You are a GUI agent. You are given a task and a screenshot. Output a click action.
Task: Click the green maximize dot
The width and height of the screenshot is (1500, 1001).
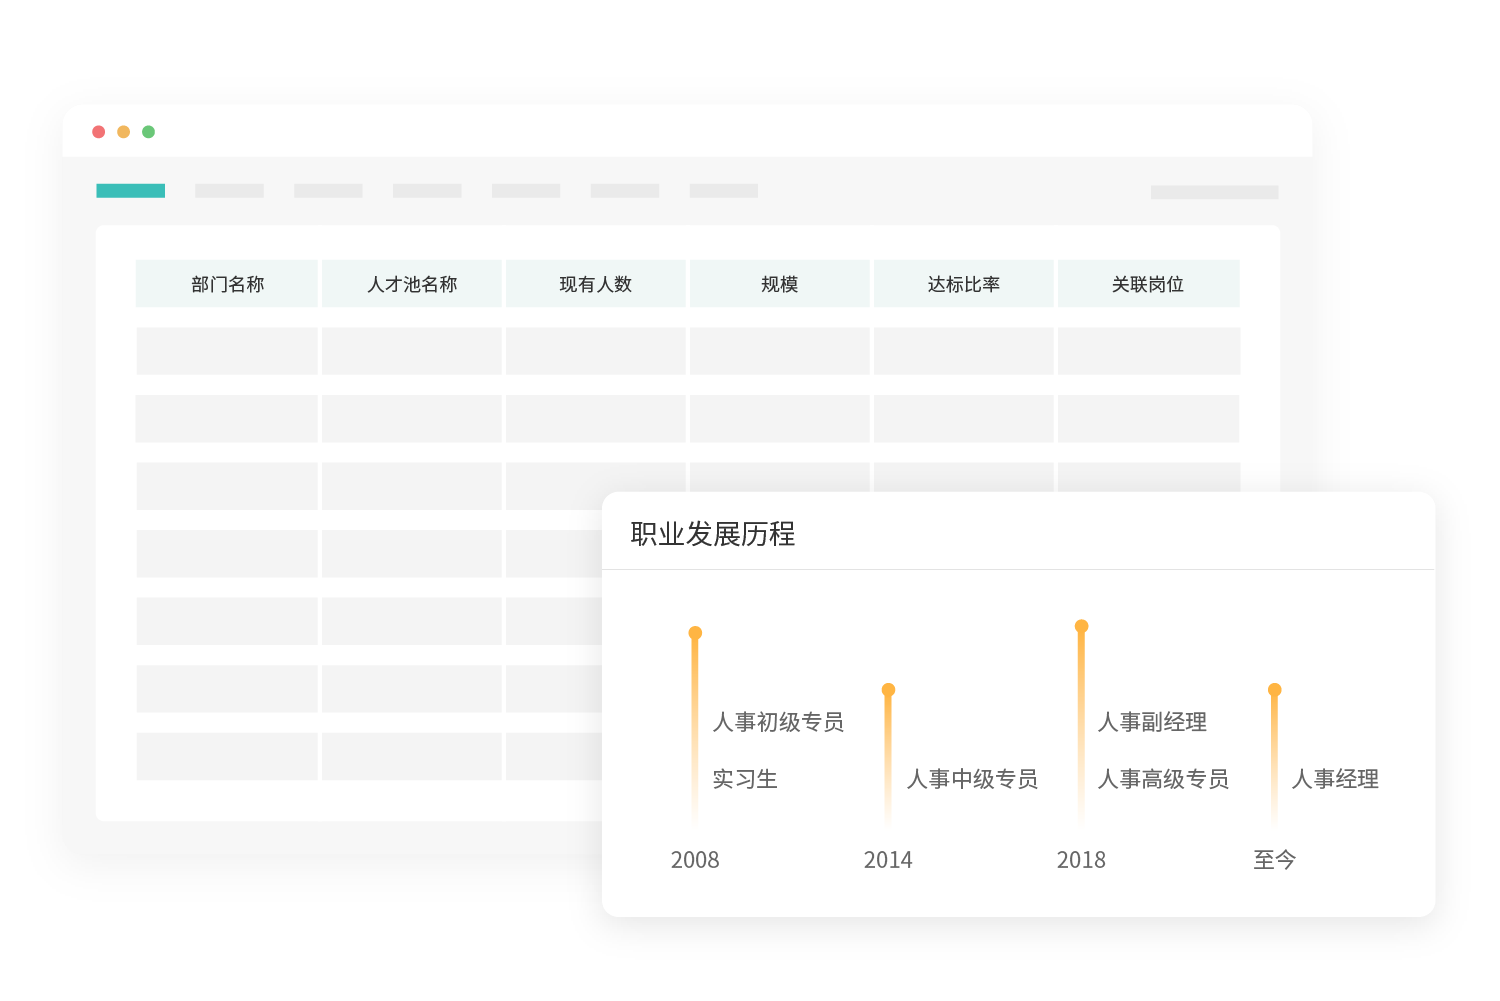click(149, 132)
